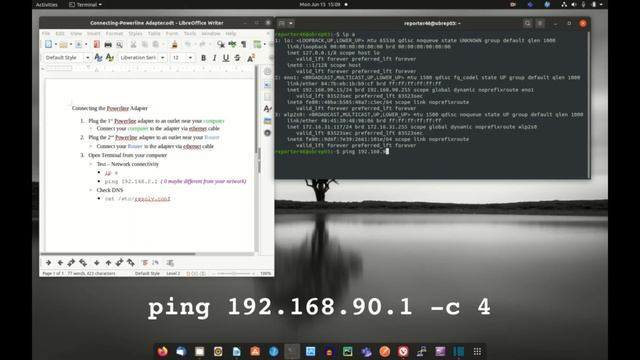640x360 pixels.
Task: Open sidebar Page deck icon
Action: click(x=267, y=97)
